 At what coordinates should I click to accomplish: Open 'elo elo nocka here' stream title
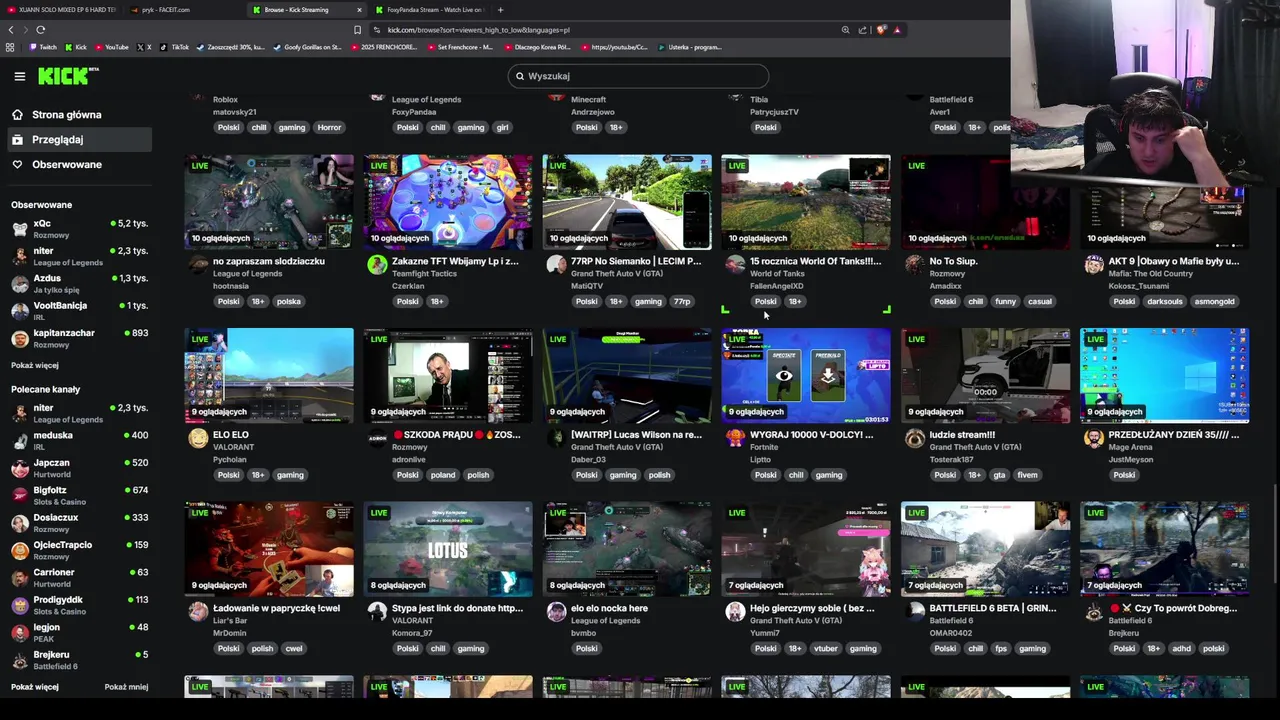pos(609,608)
